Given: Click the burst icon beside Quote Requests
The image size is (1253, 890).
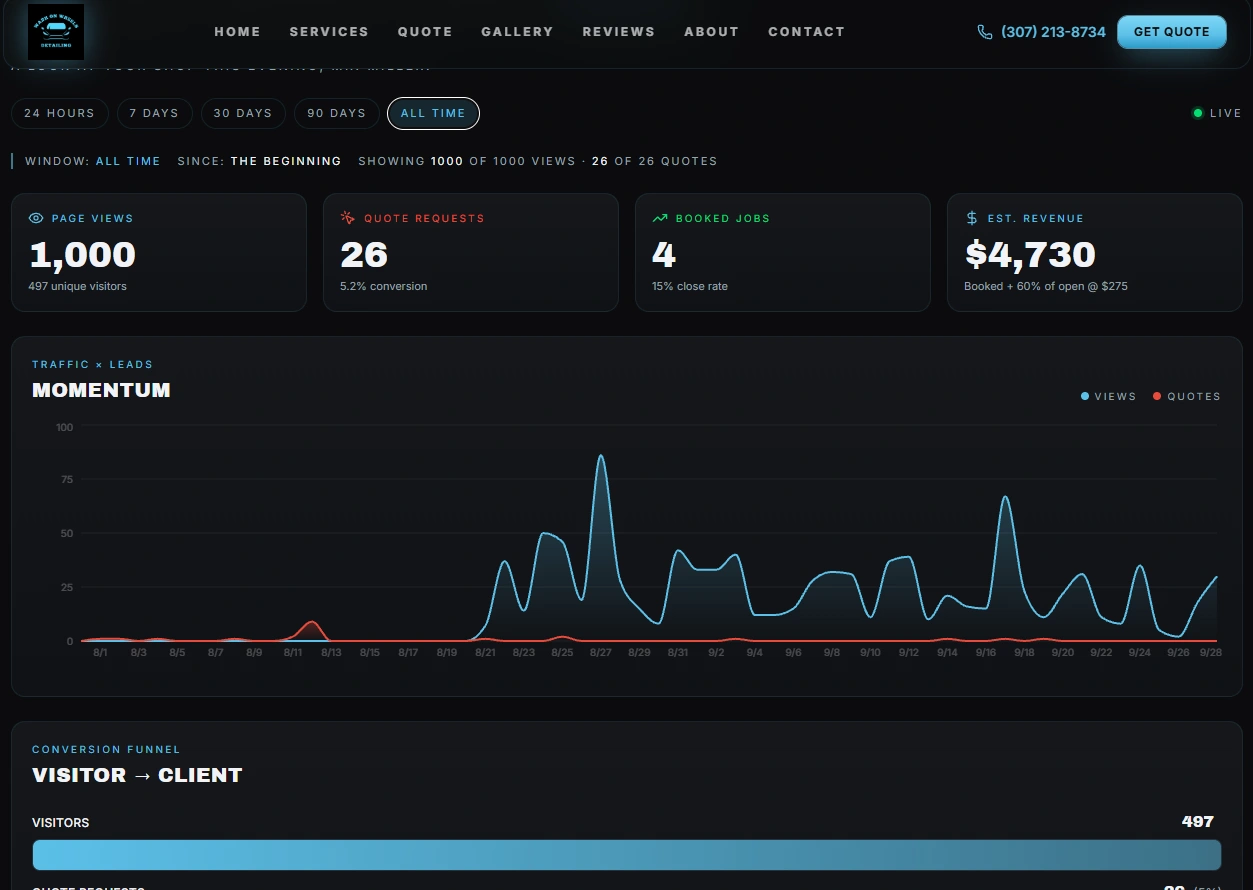Looking at the screenshot, I should (x=348, y=218).
